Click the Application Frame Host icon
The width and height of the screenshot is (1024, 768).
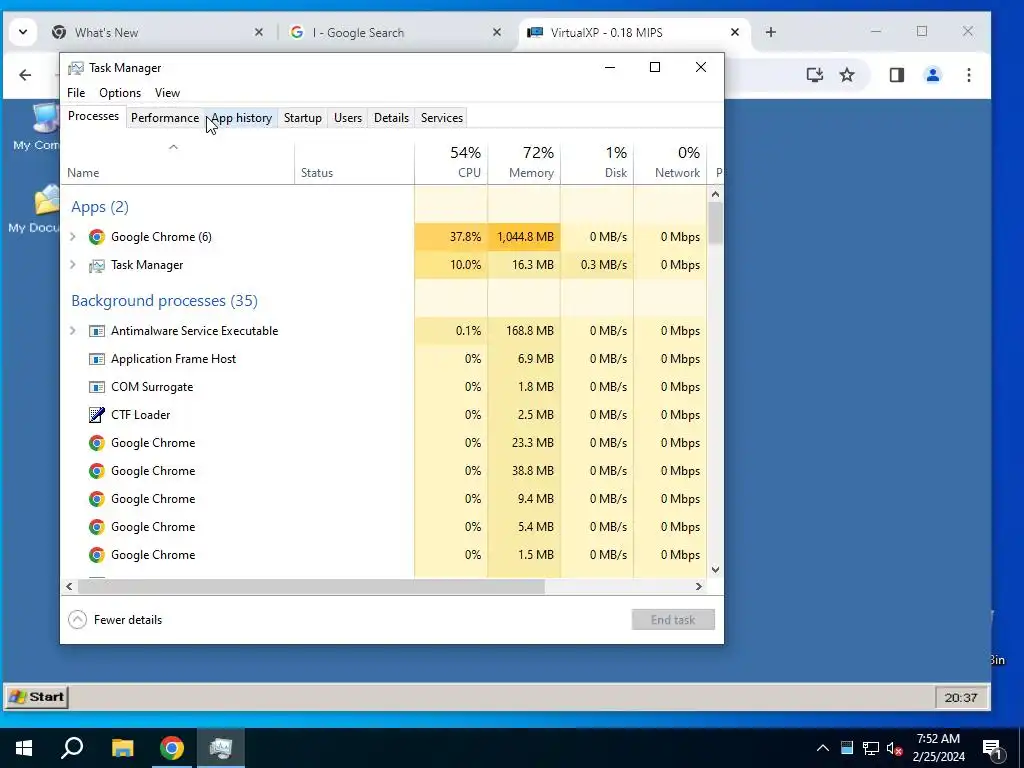[x=97, y=359]
